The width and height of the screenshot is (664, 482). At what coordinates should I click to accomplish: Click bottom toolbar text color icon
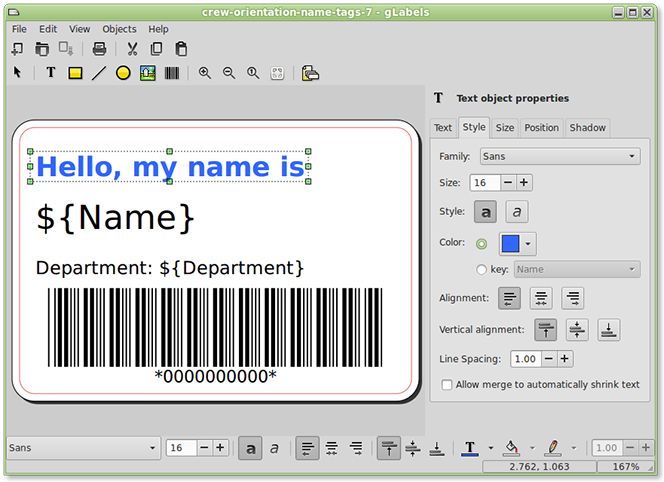pyautogui.click(x=470, y=448)
